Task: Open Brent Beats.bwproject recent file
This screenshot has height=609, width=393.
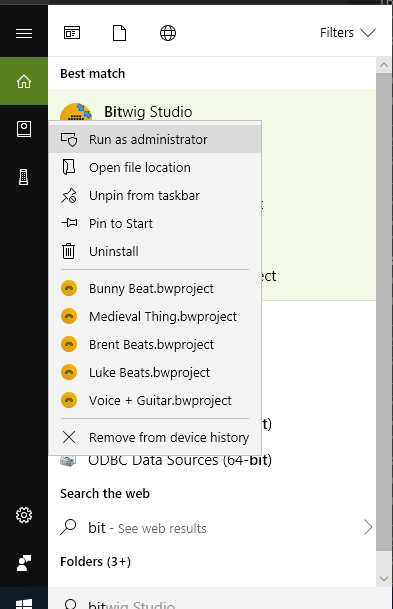Action: coord(155,345)
